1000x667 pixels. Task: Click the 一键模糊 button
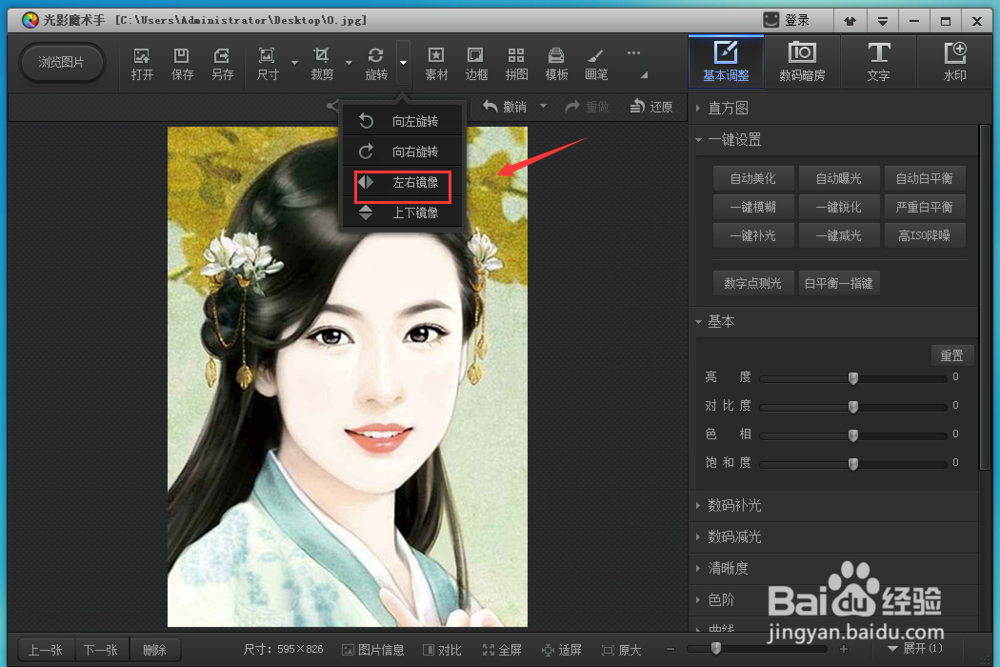pyautogui.click(x=753, y=207)
